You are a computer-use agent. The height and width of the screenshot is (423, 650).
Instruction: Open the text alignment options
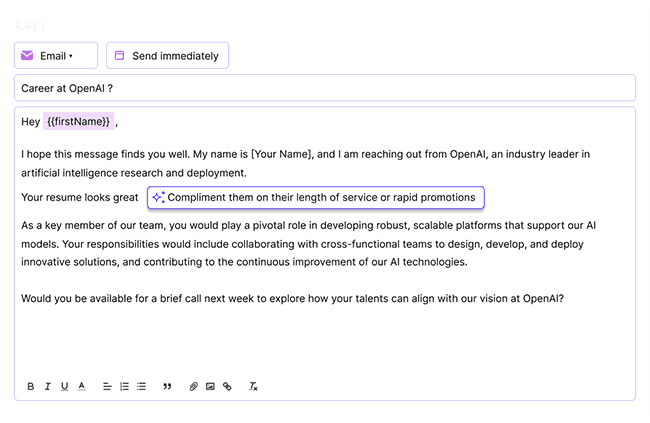pos(107,386)
